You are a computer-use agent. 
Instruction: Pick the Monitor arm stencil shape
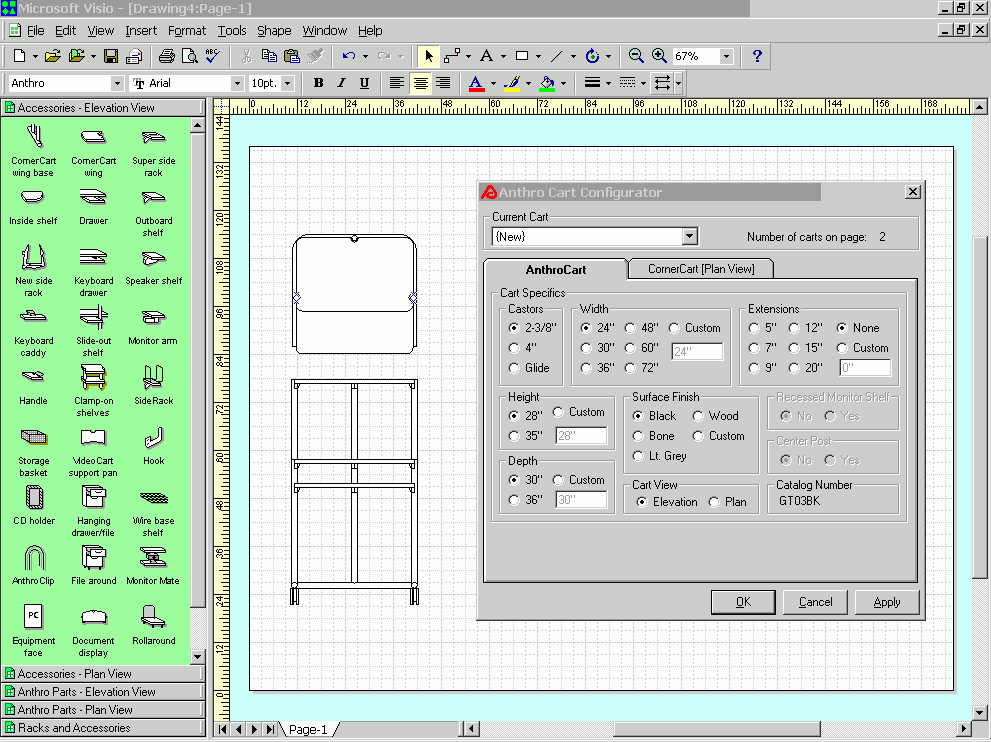click(x=152, y=318)
